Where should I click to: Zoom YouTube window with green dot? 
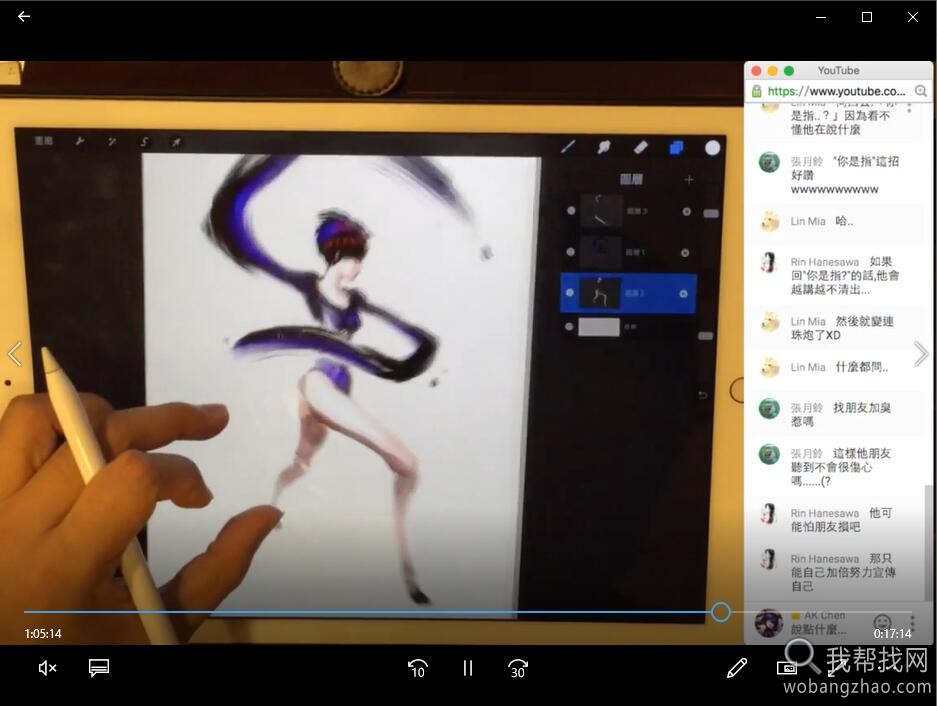point(789,71)
